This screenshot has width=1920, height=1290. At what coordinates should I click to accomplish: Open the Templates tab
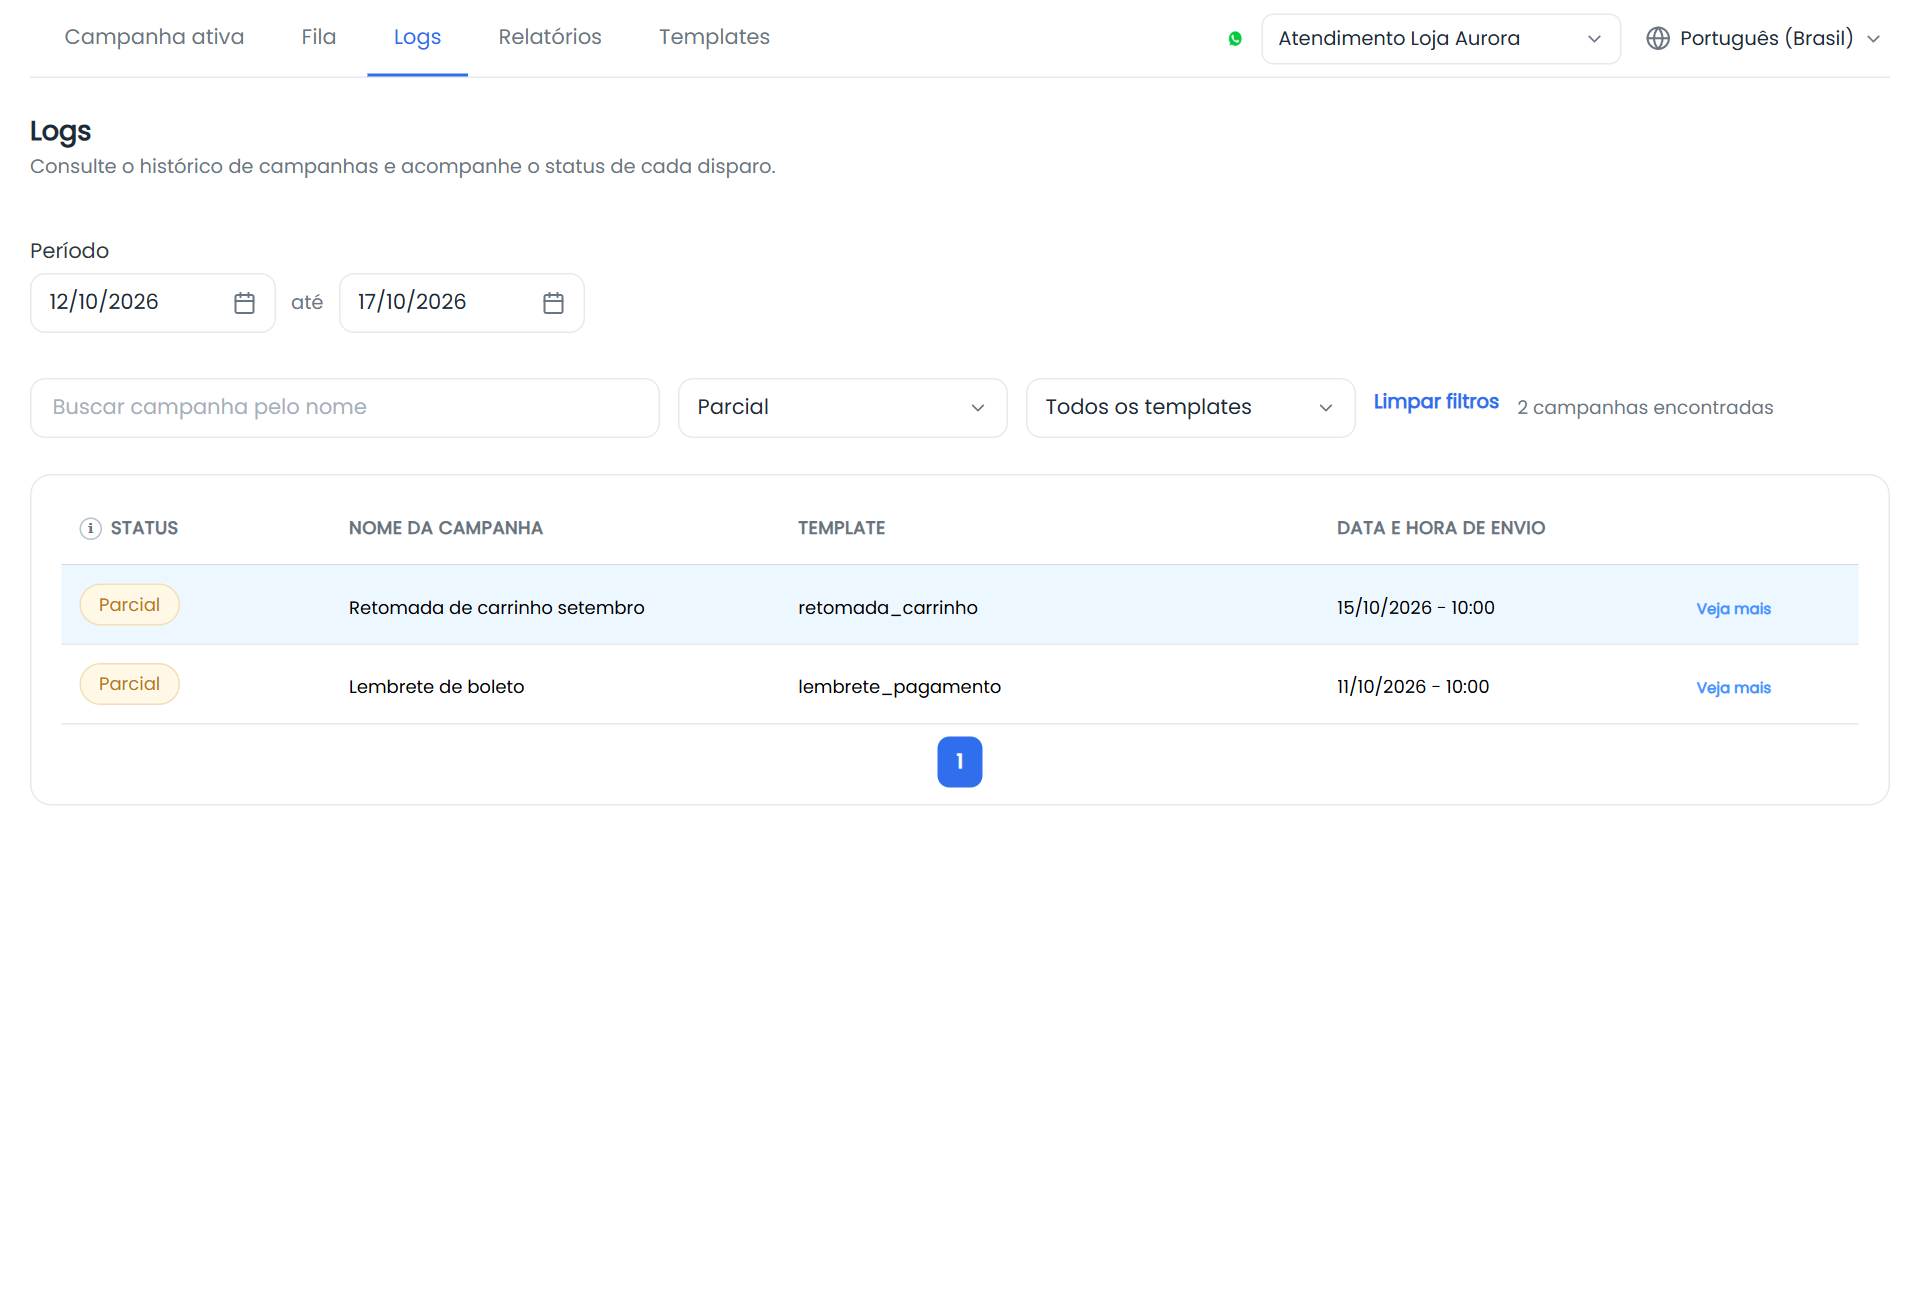pos(714,37)
